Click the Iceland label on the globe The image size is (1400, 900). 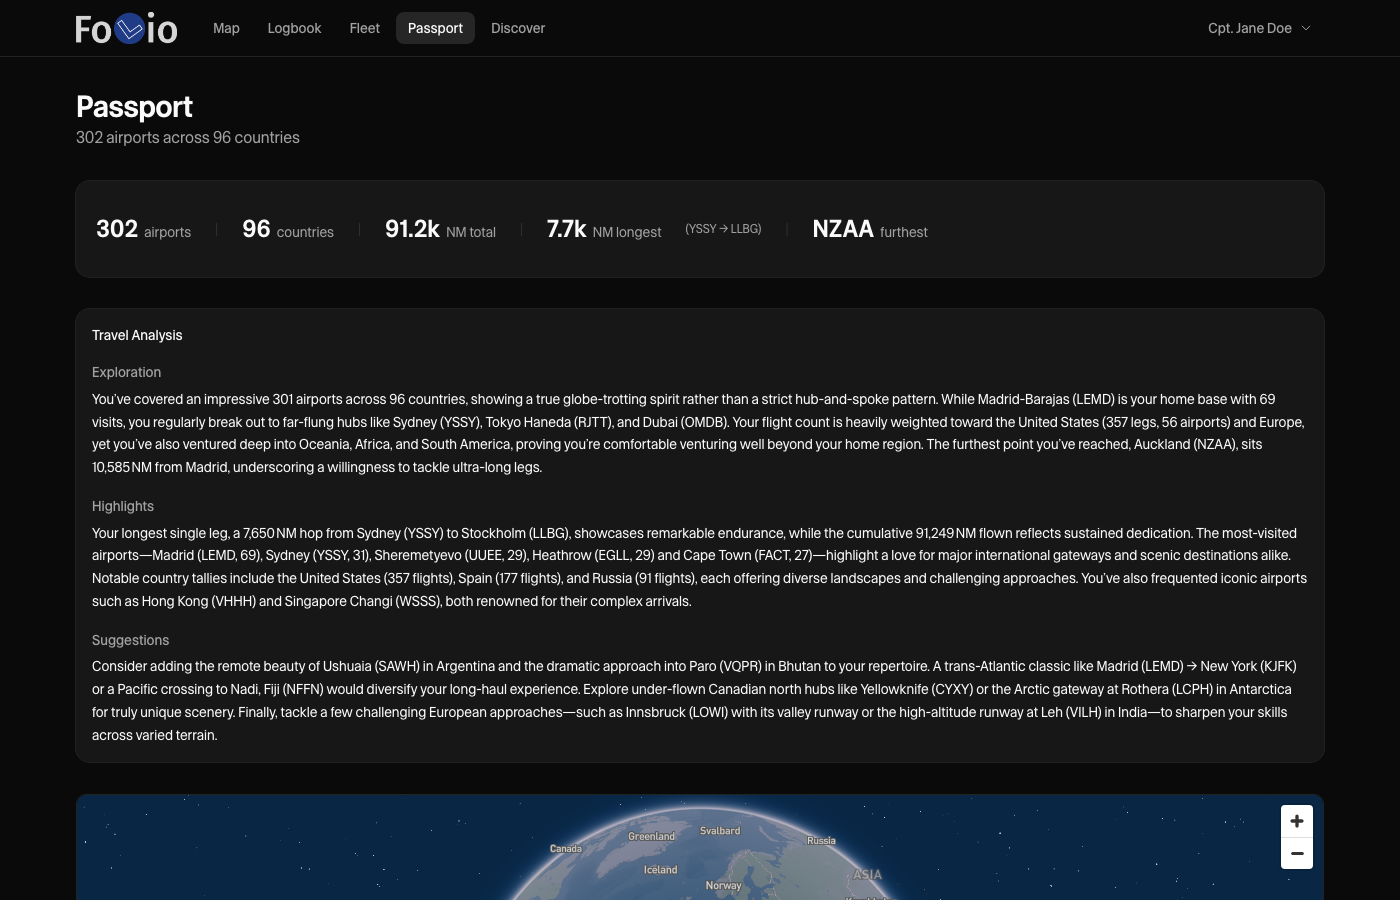(x=660, y=870)
